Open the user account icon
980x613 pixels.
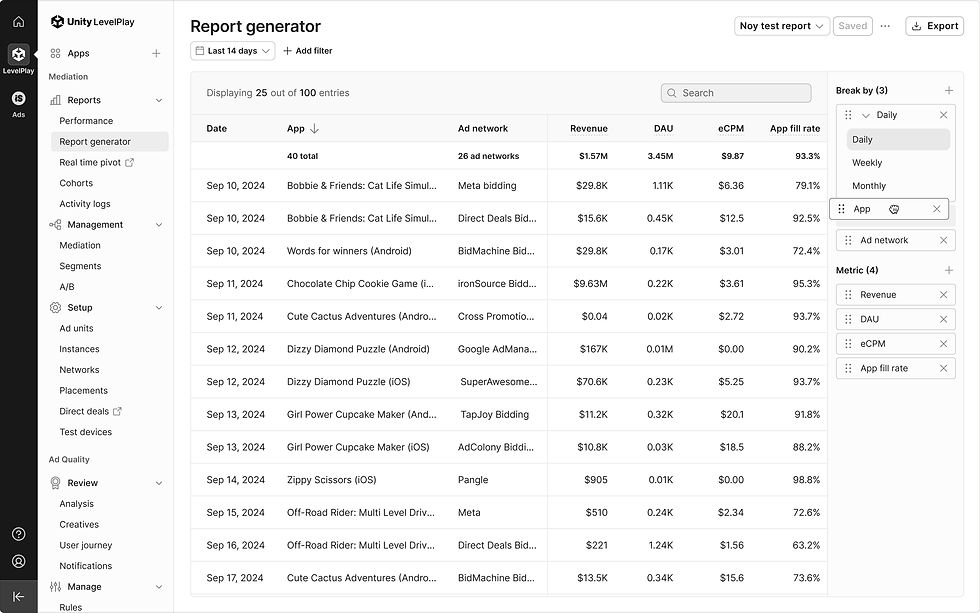point(19,561)
